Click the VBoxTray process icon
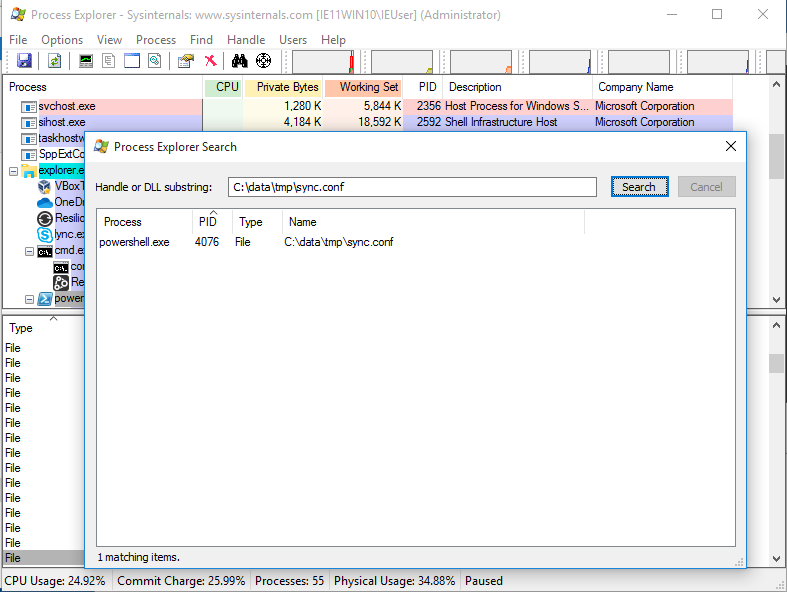This screenshot has height=592, width=787. (x=45, y=186)
